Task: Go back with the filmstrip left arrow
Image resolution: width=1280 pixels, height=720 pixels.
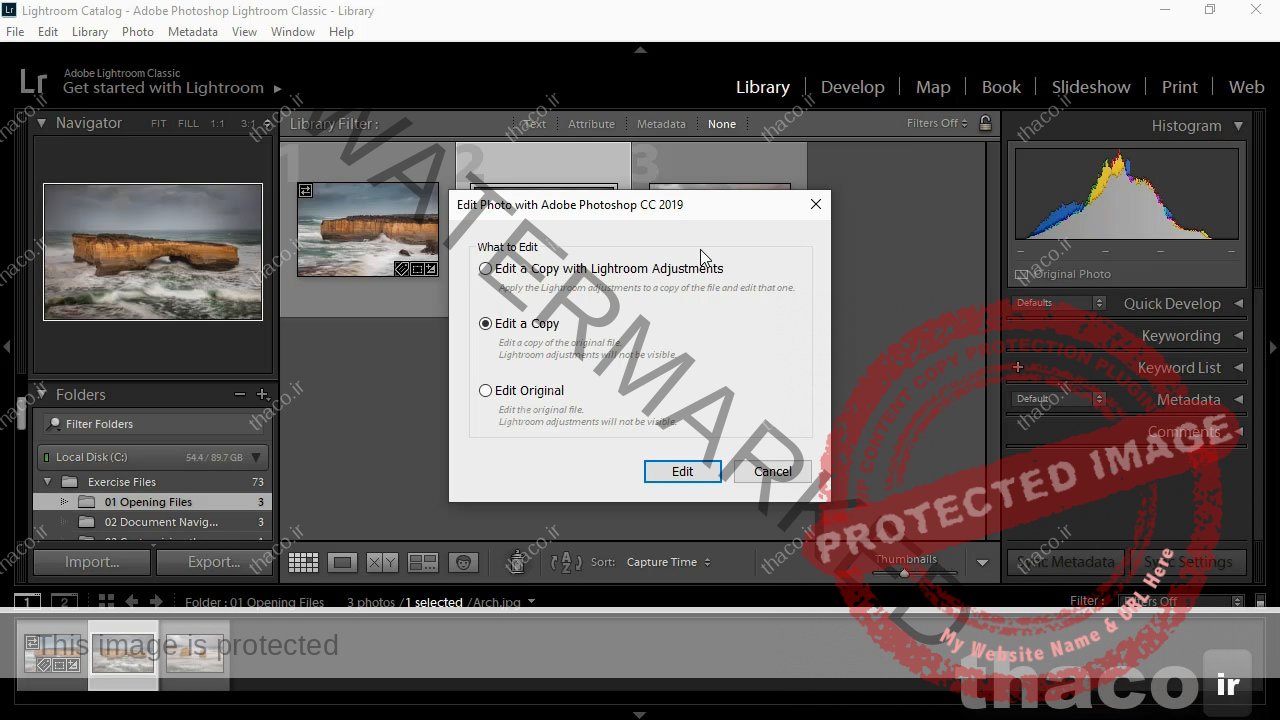Action: (x=132, y=601)
